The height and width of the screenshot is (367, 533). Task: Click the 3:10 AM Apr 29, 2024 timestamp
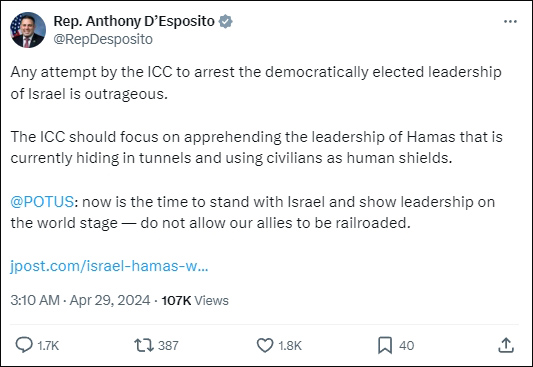pyautogui.click(x=80, y=300)
